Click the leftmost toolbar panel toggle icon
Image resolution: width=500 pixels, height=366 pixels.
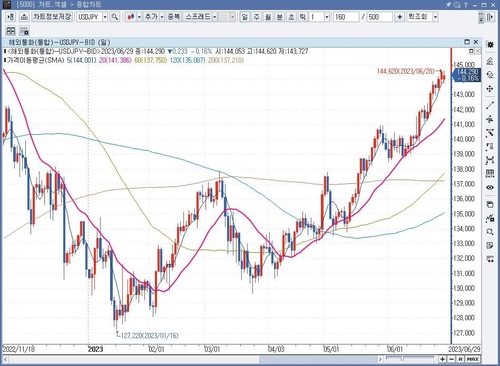coord(10,17)
